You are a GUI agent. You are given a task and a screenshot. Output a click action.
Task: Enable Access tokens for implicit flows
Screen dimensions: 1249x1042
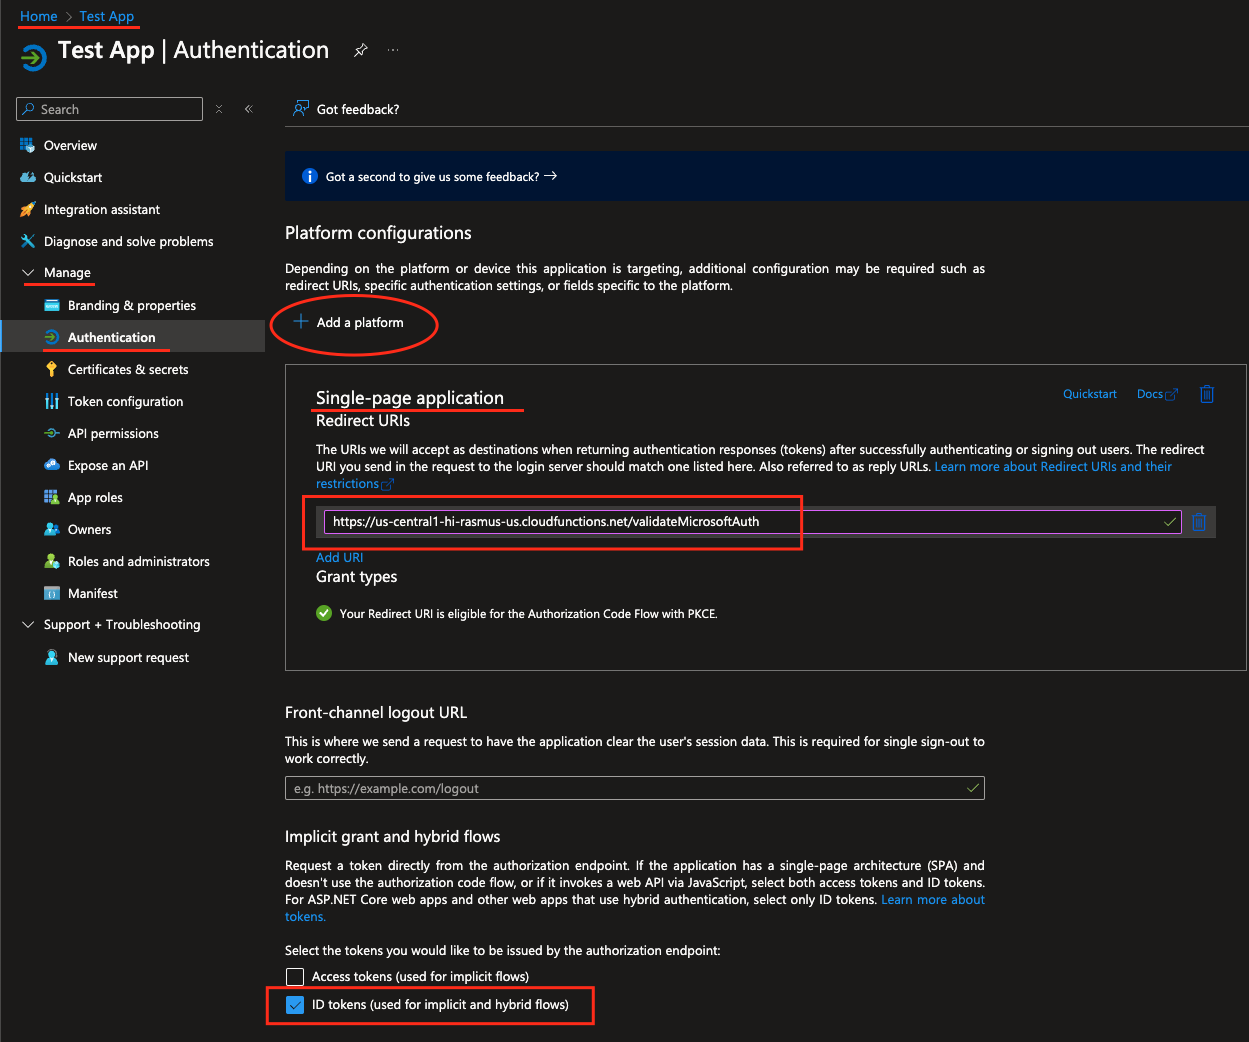(295, 976)
